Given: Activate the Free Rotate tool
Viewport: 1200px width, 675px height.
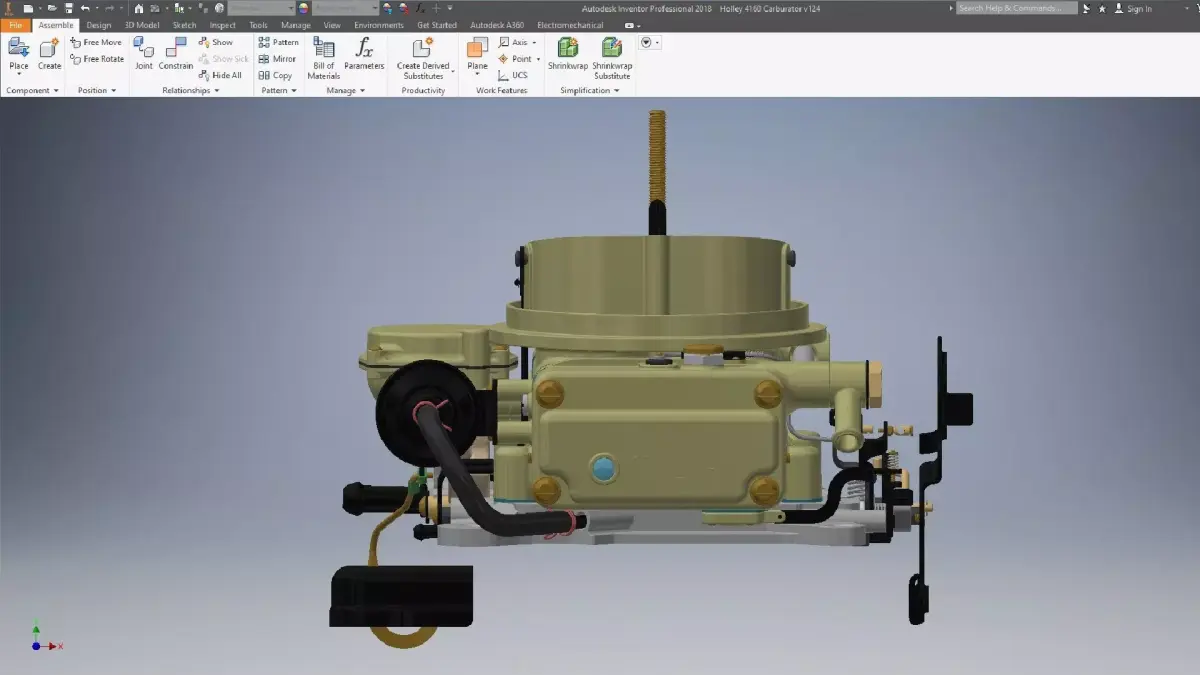Looking at the screenshot, I should (x=97, y=59).
